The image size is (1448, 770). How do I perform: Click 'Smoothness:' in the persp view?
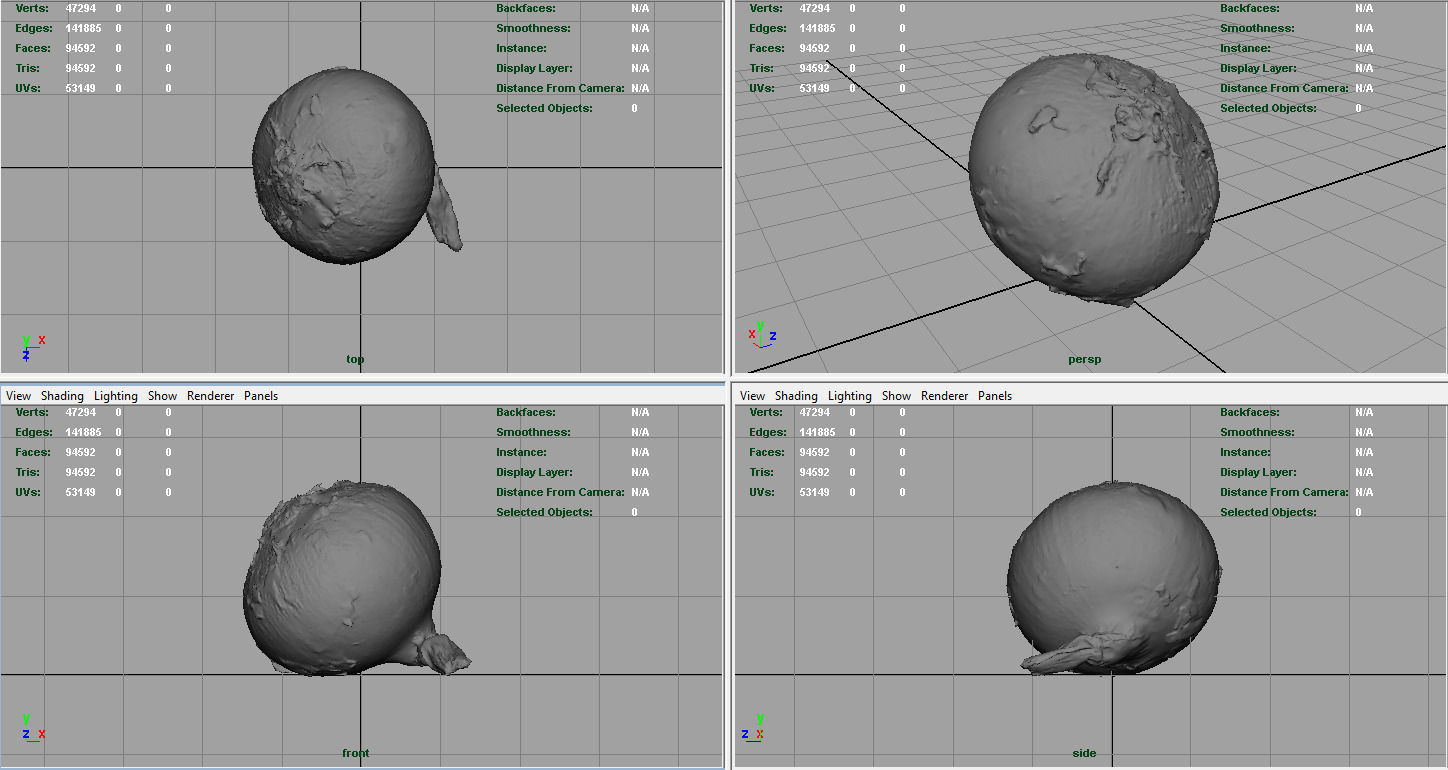click(x=1257, y=28)
